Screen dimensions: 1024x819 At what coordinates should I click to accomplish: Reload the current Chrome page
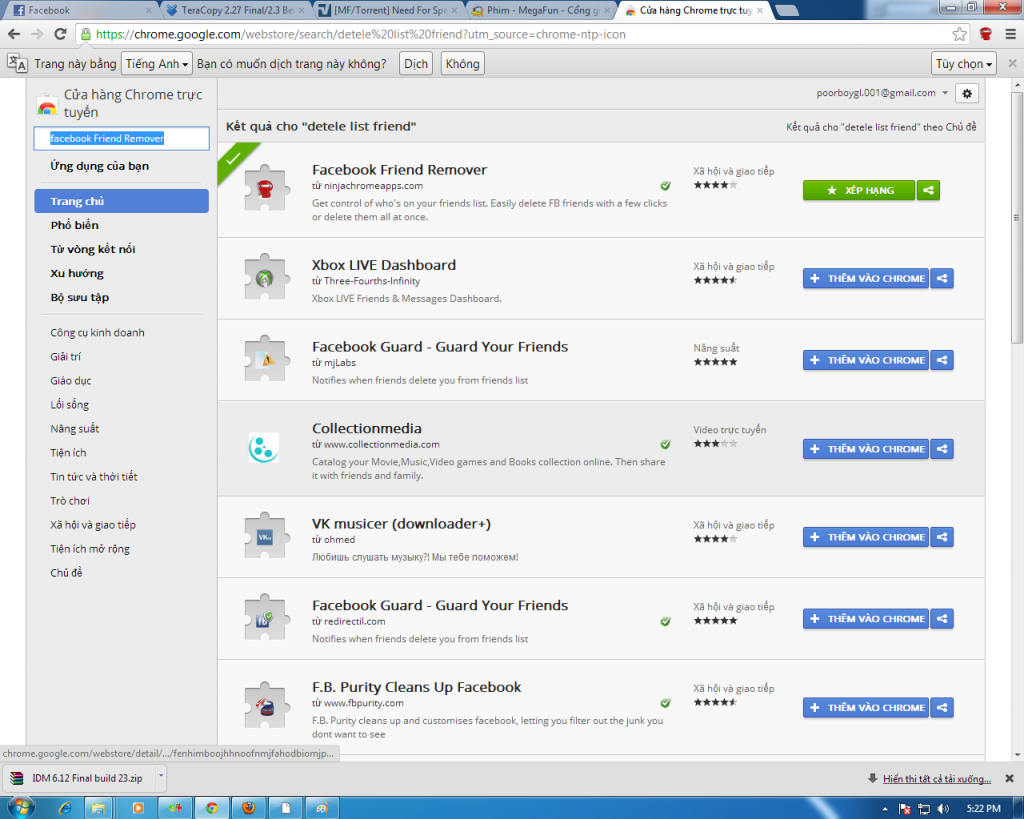(x=60, y=34)
